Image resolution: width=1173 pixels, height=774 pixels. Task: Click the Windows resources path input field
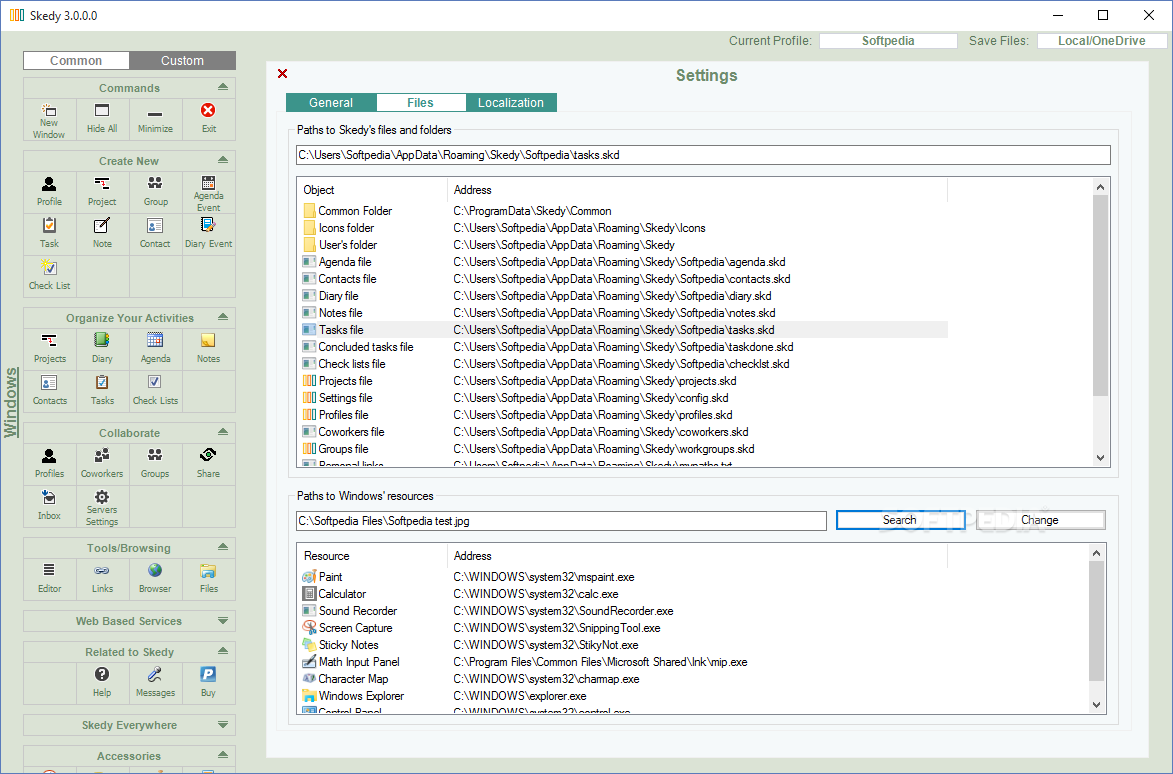click(x=561, y=521)
